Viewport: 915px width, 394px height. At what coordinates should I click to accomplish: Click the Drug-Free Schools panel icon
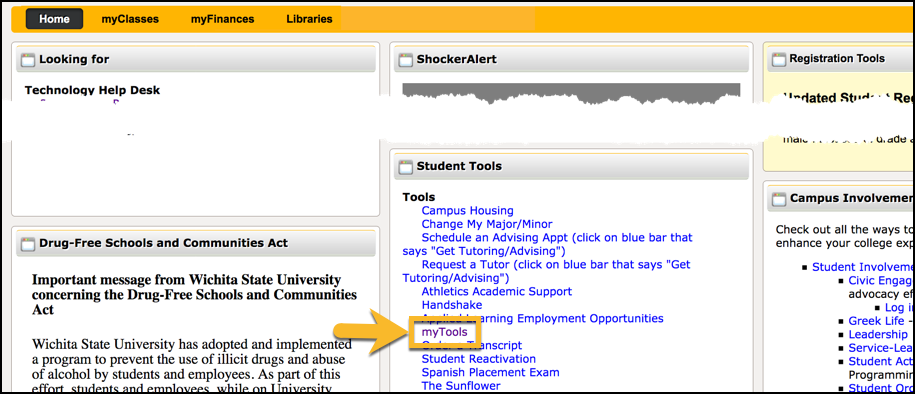click(28, 244)
